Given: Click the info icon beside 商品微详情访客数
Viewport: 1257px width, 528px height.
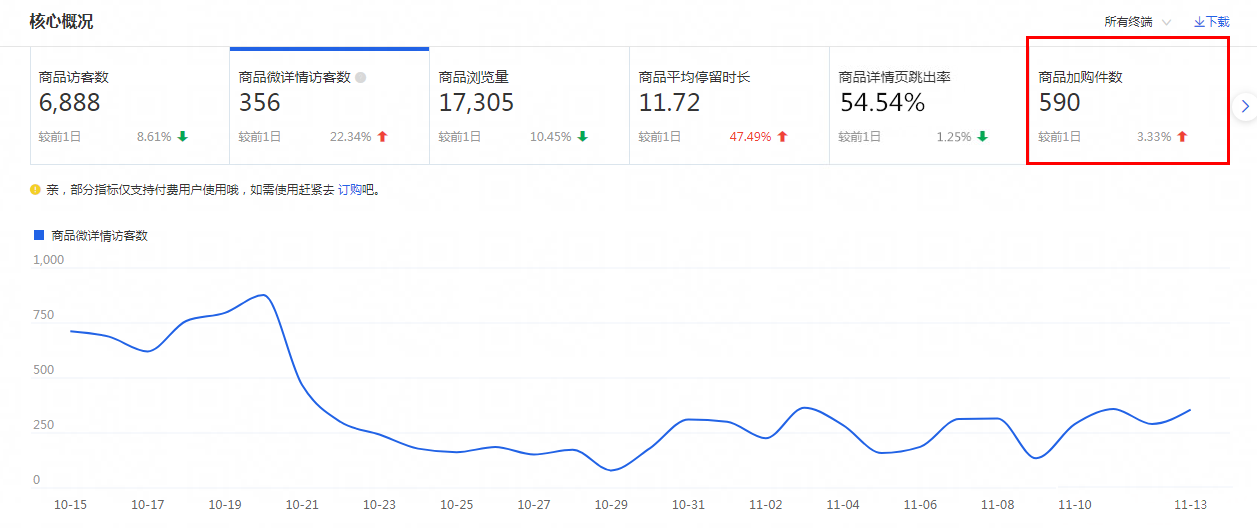Looking at the screenshot, I should tap(361, 77).
